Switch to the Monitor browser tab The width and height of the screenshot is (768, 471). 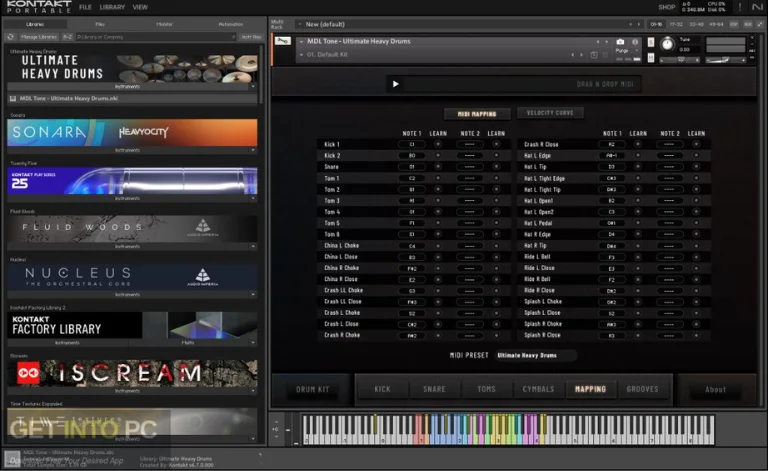tap(165, 24)
